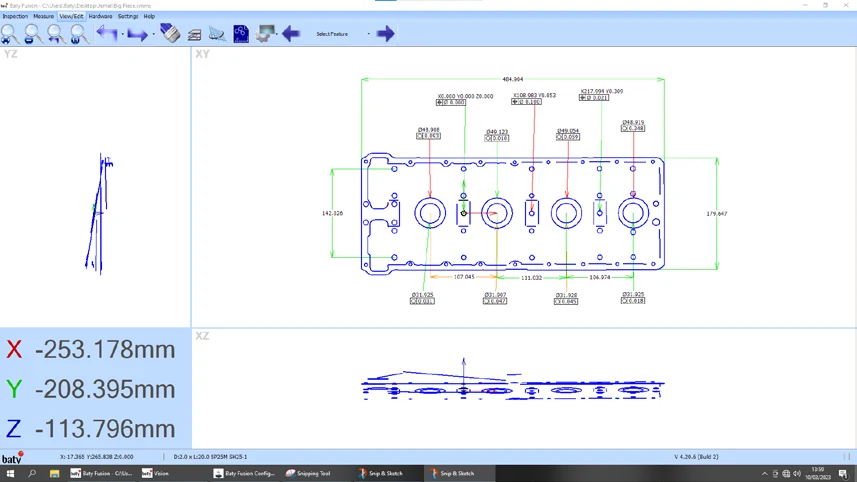Click the XZ view label
Screen dimensions: 857x482
(x=202, y=336)
